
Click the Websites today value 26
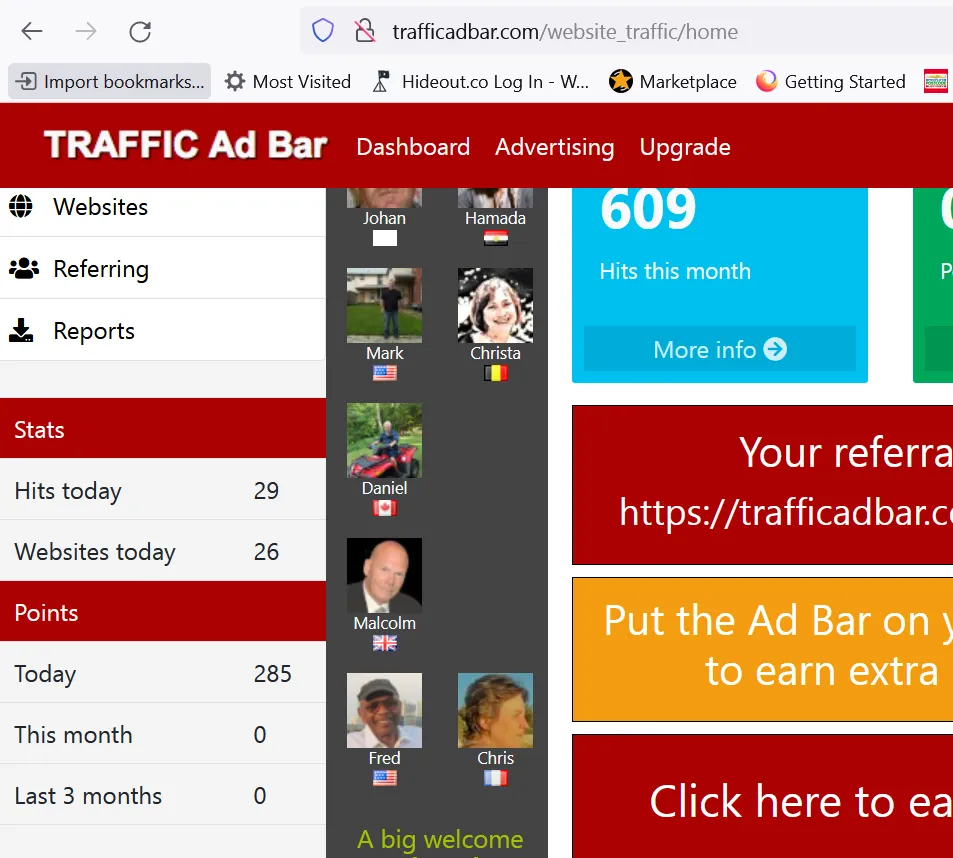click(266, 552)
